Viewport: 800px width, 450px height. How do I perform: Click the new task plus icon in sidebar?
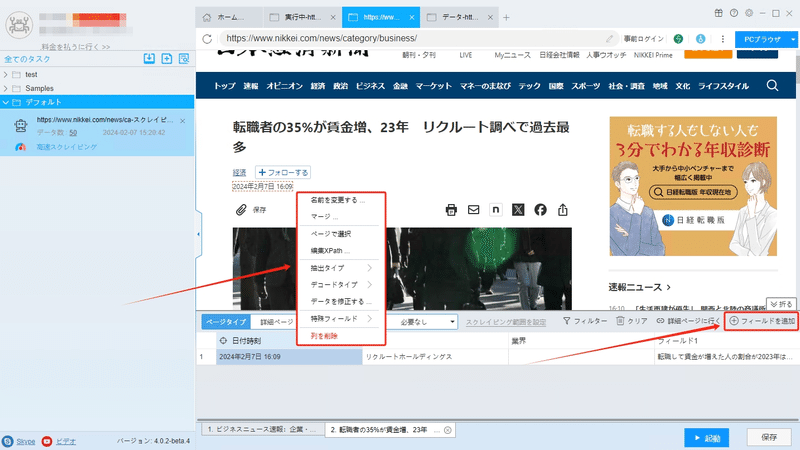click(167, 59)
